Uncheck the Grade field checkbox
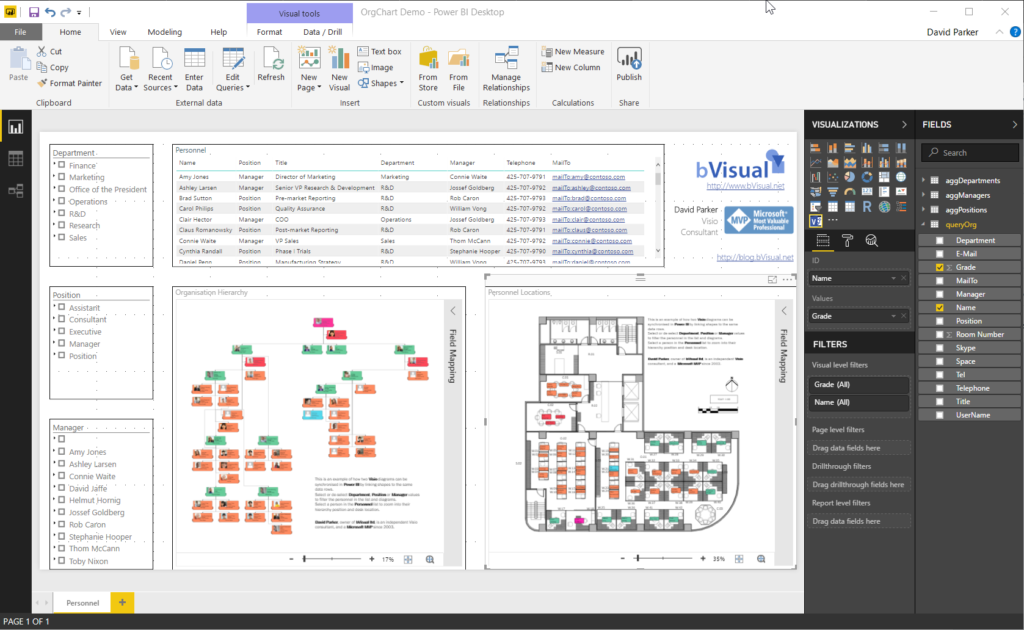 [x=941, y=267]
